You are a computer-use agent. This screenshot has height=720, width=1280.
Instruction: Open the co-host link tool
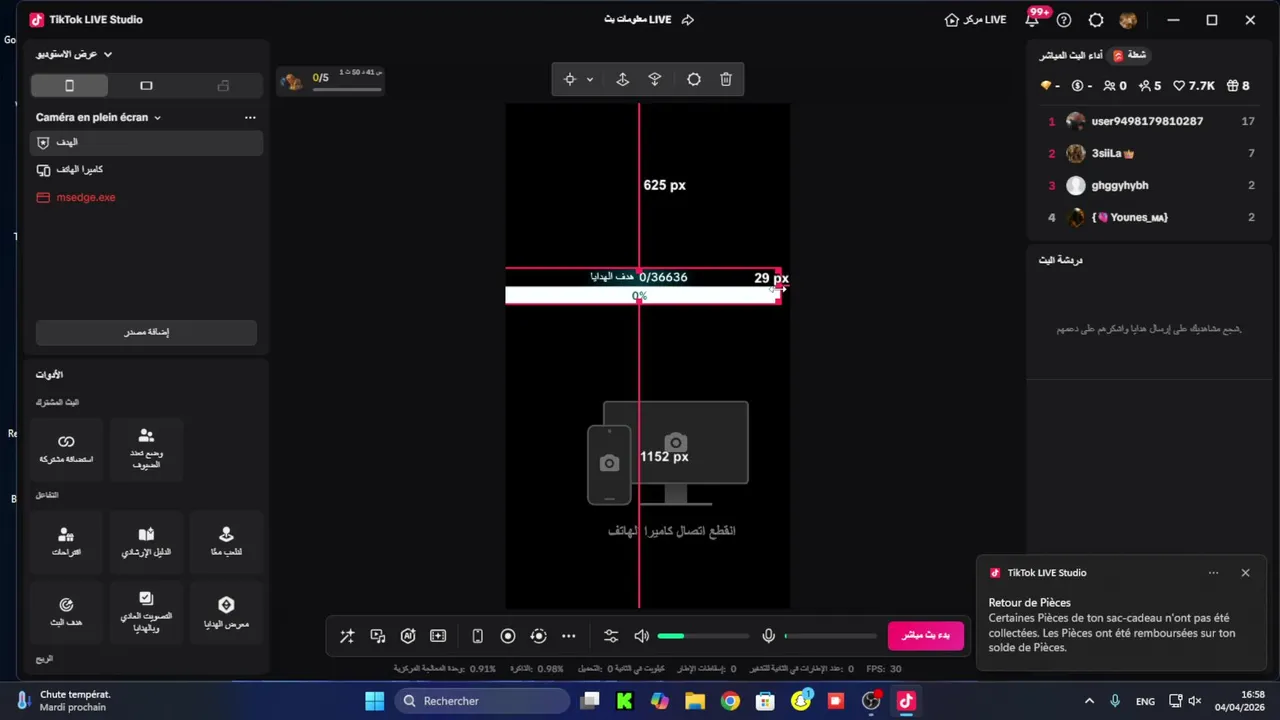[66, 449]
